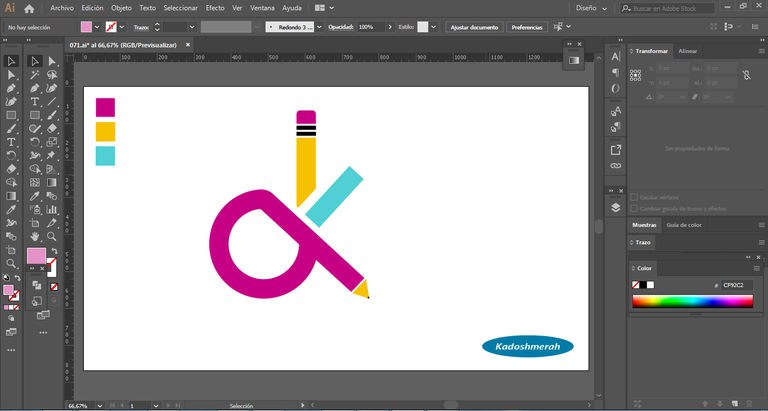The width and height of the screenshot is (768, 411).
Task: Open the Color panel options menu
Action: click(x=757, y=268)
